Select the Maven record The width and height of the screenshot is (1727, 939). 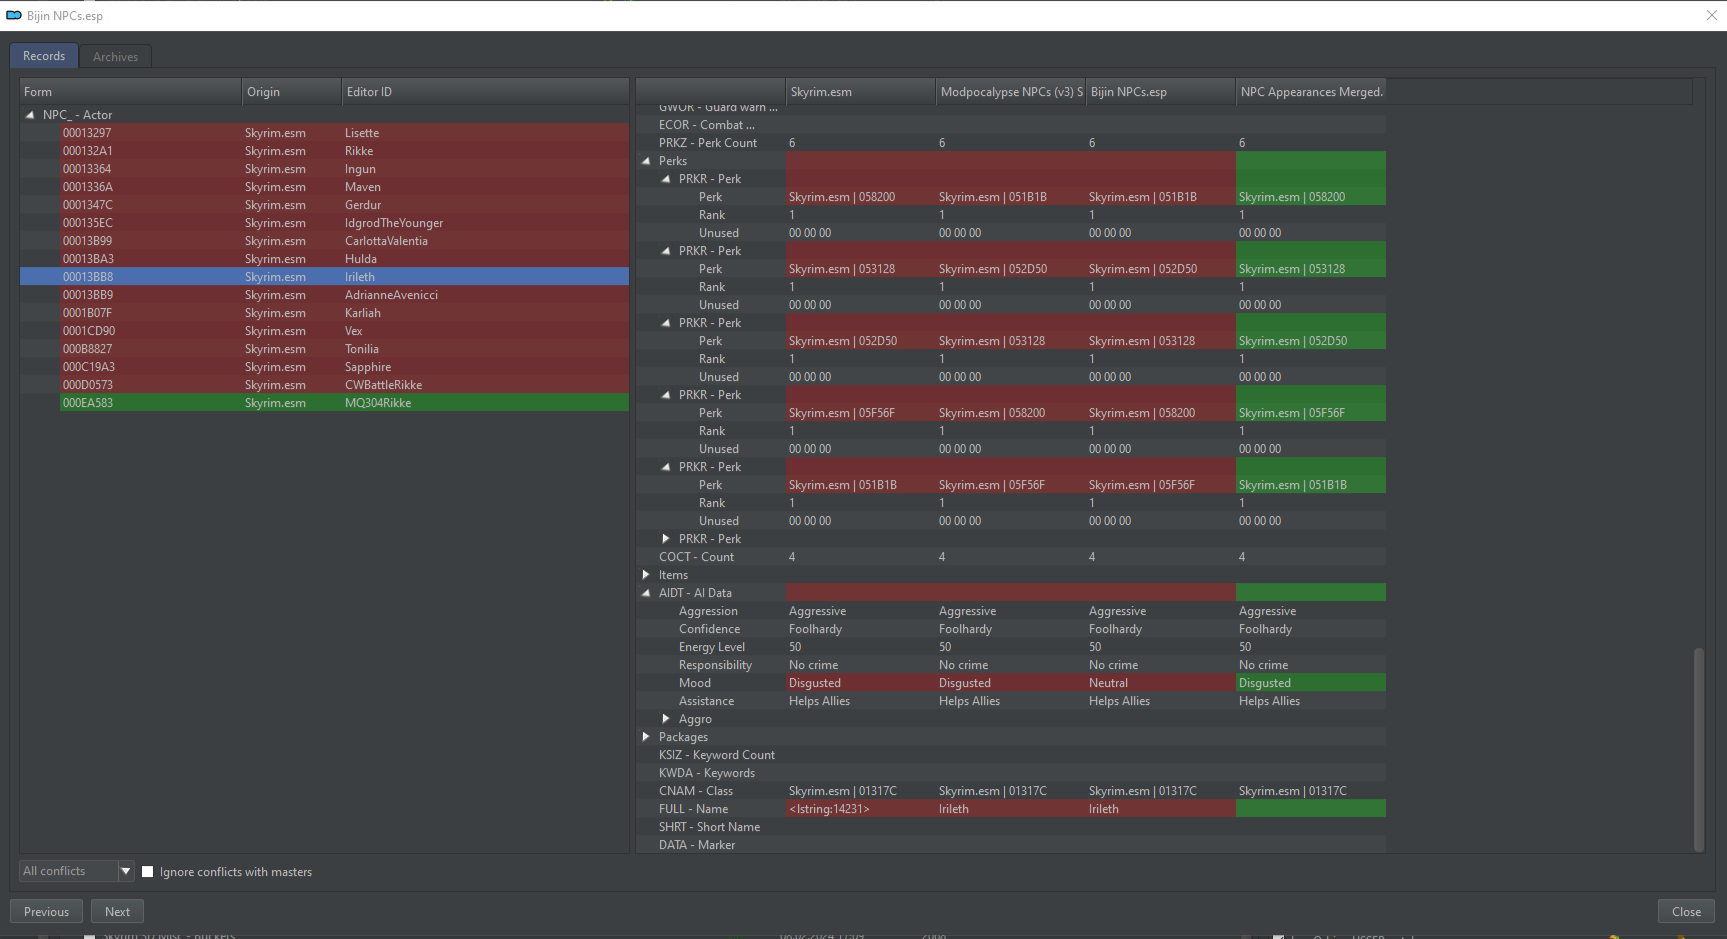(325, 187)
